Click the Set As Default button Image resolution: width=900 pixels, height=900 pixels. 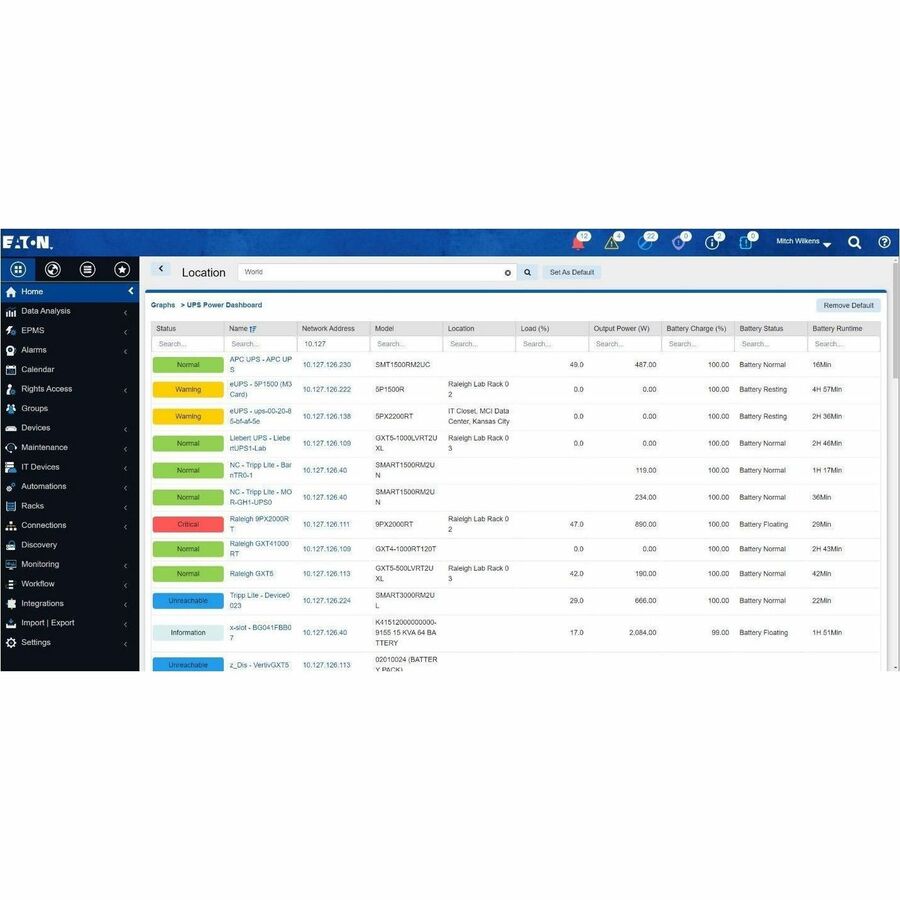(572, 271)
